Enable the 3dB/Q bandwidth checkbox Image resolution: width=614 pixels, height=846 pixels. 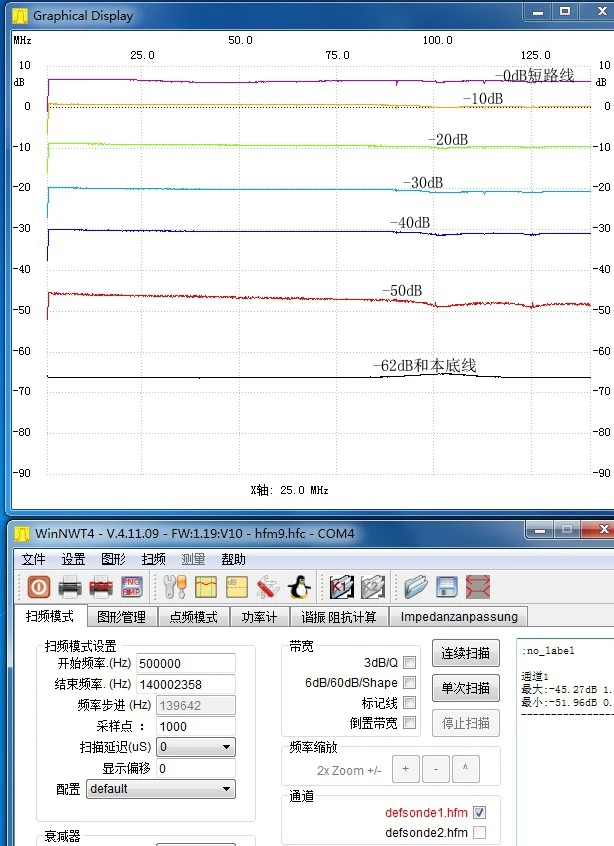point(410,662)
